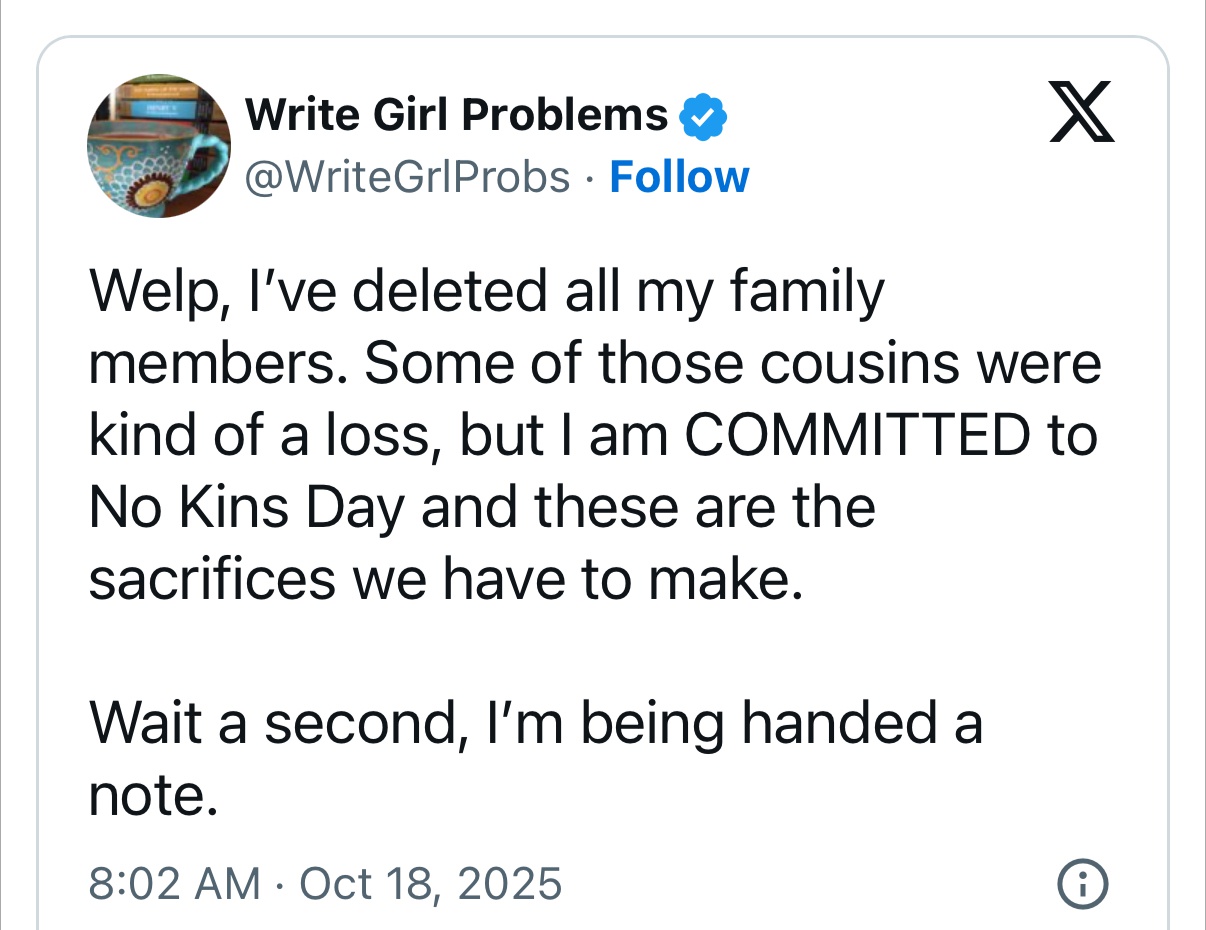Click the blue verified badge

pos(703,119)
